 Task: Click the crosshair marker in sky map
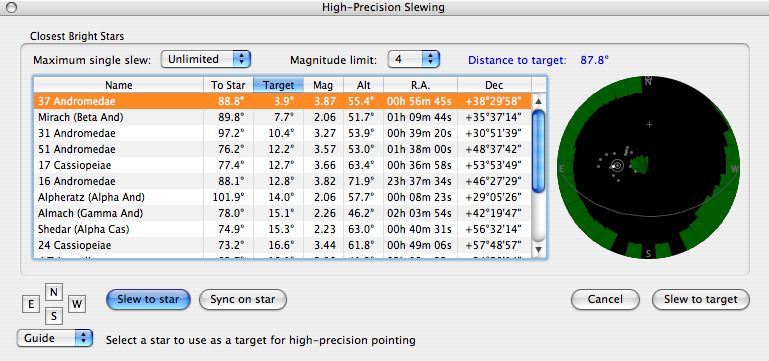pos(649,125)
